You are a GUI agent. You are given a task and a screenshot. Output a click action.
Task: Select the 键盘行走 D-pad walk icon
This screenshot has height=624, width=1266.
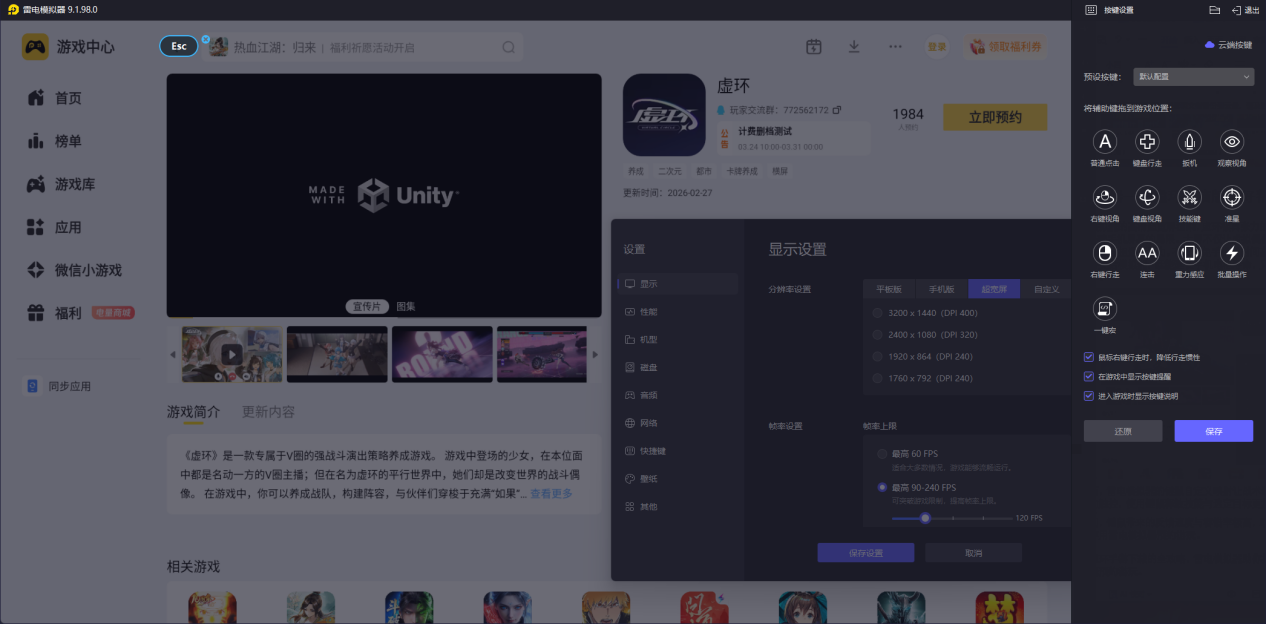[1147, 141]
